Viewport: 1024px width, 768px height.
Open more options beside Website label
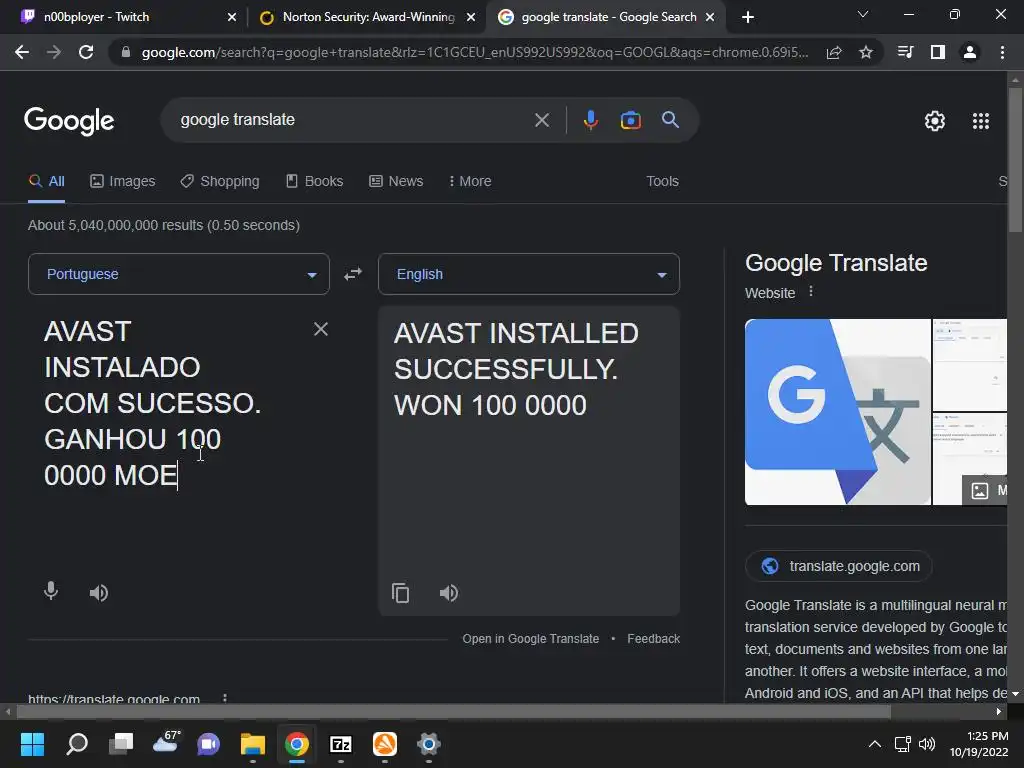[811, 292]
